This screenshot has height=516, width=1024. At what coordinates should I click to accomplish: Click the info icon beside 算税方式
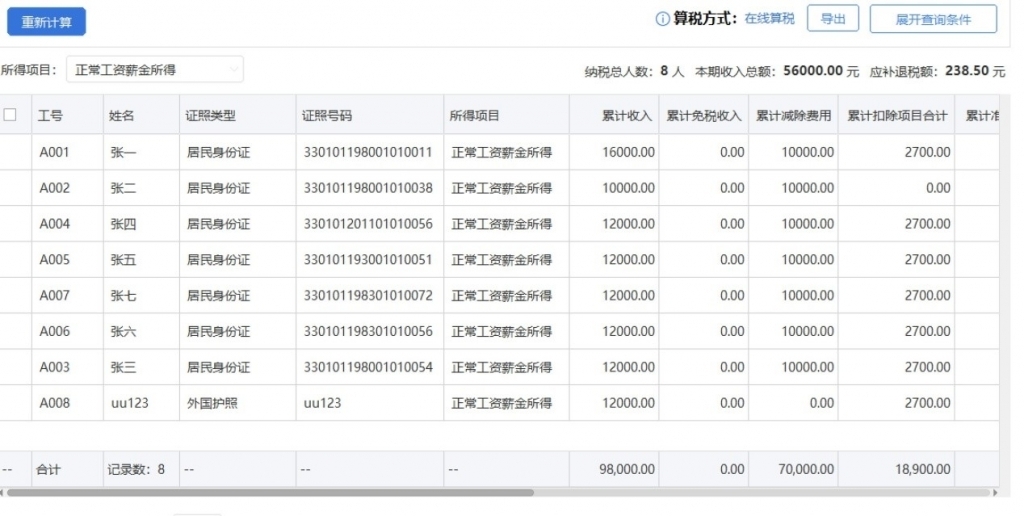(662, 20)
